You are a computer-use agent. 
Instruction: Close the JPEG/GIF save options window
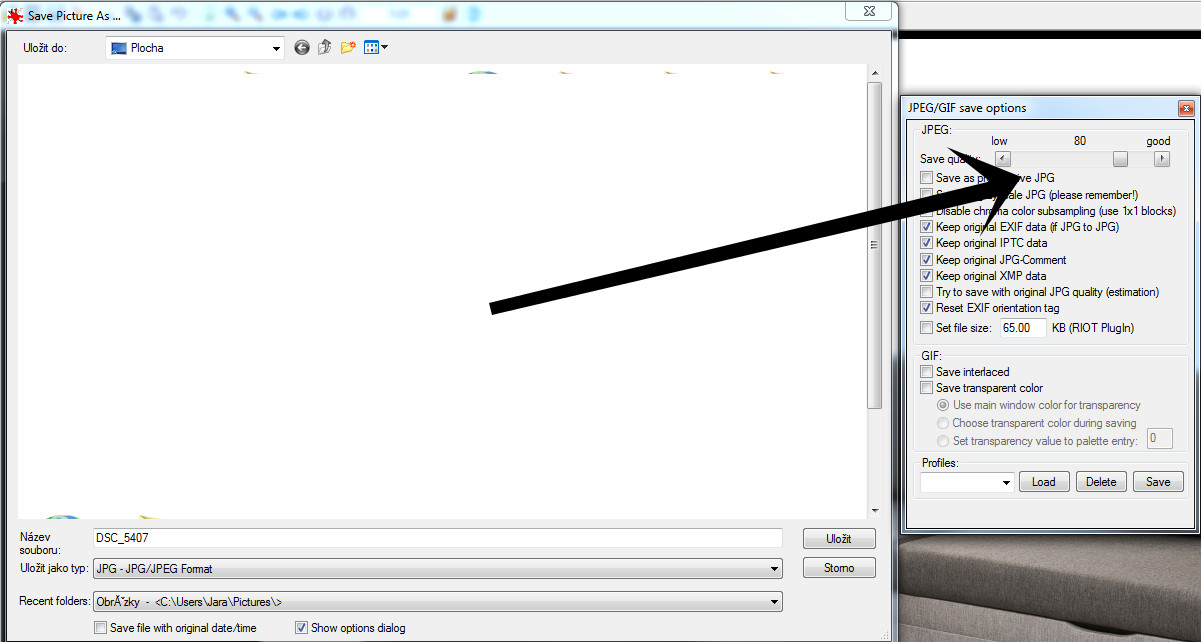click(x=1186, y=108)
